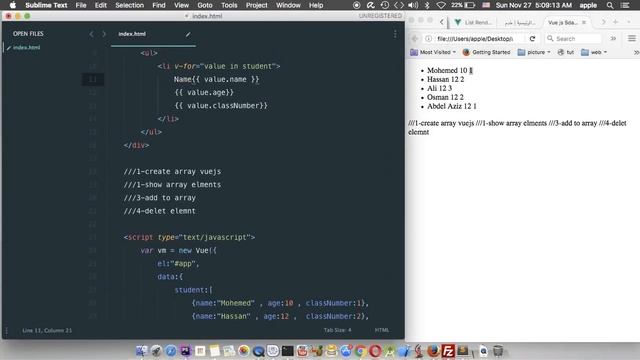Expand the Most Visited bookmarks dropdown
Image resolution: width=640 pixels, height=360 pixels.
click(434, 52)
